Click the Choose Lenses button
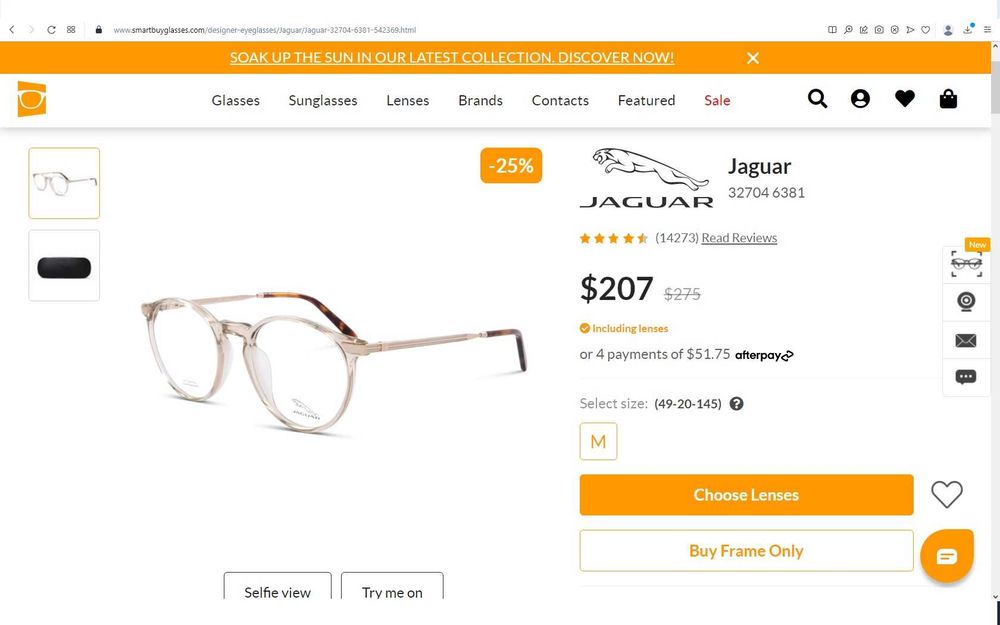The image size is (1000, 625). click(746, 495)
